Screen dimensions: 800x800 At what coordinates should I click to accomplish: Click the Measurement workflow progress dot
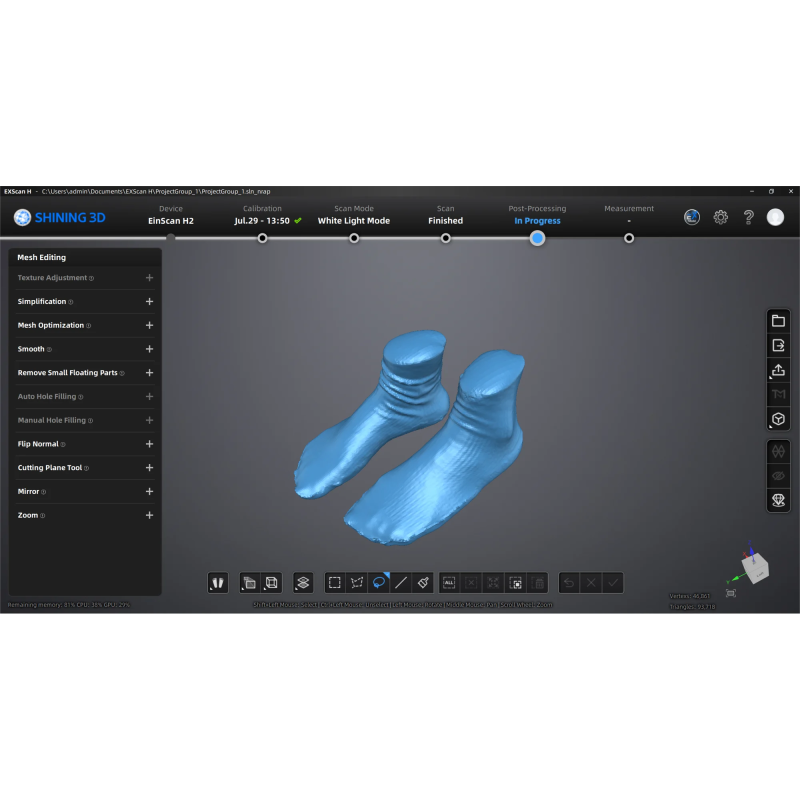click(x=629, y=238)
